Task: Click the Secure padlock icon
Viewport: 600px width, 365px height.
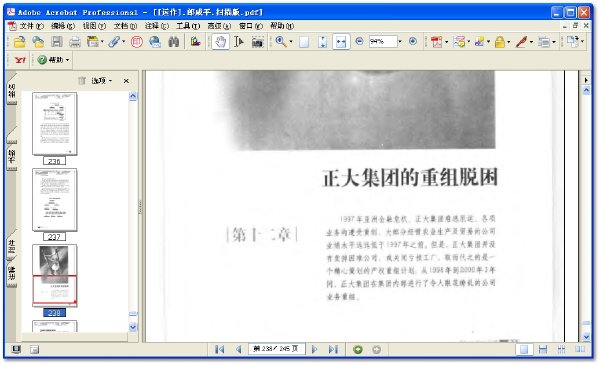Action: [x=499, y=42]
